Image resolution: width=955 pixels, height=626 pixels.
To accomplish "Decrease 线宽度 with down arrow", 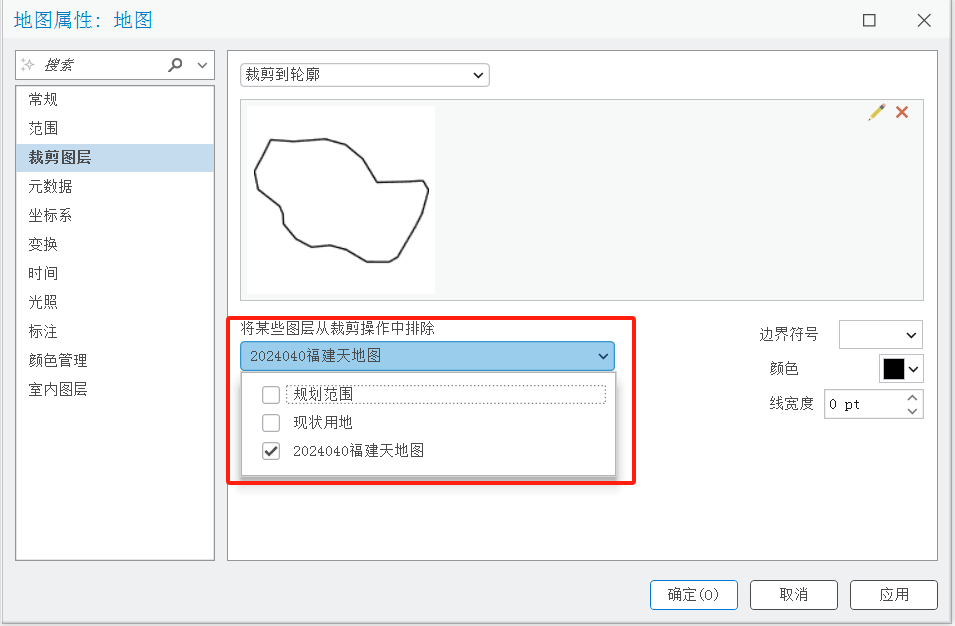I will point(912,411).
